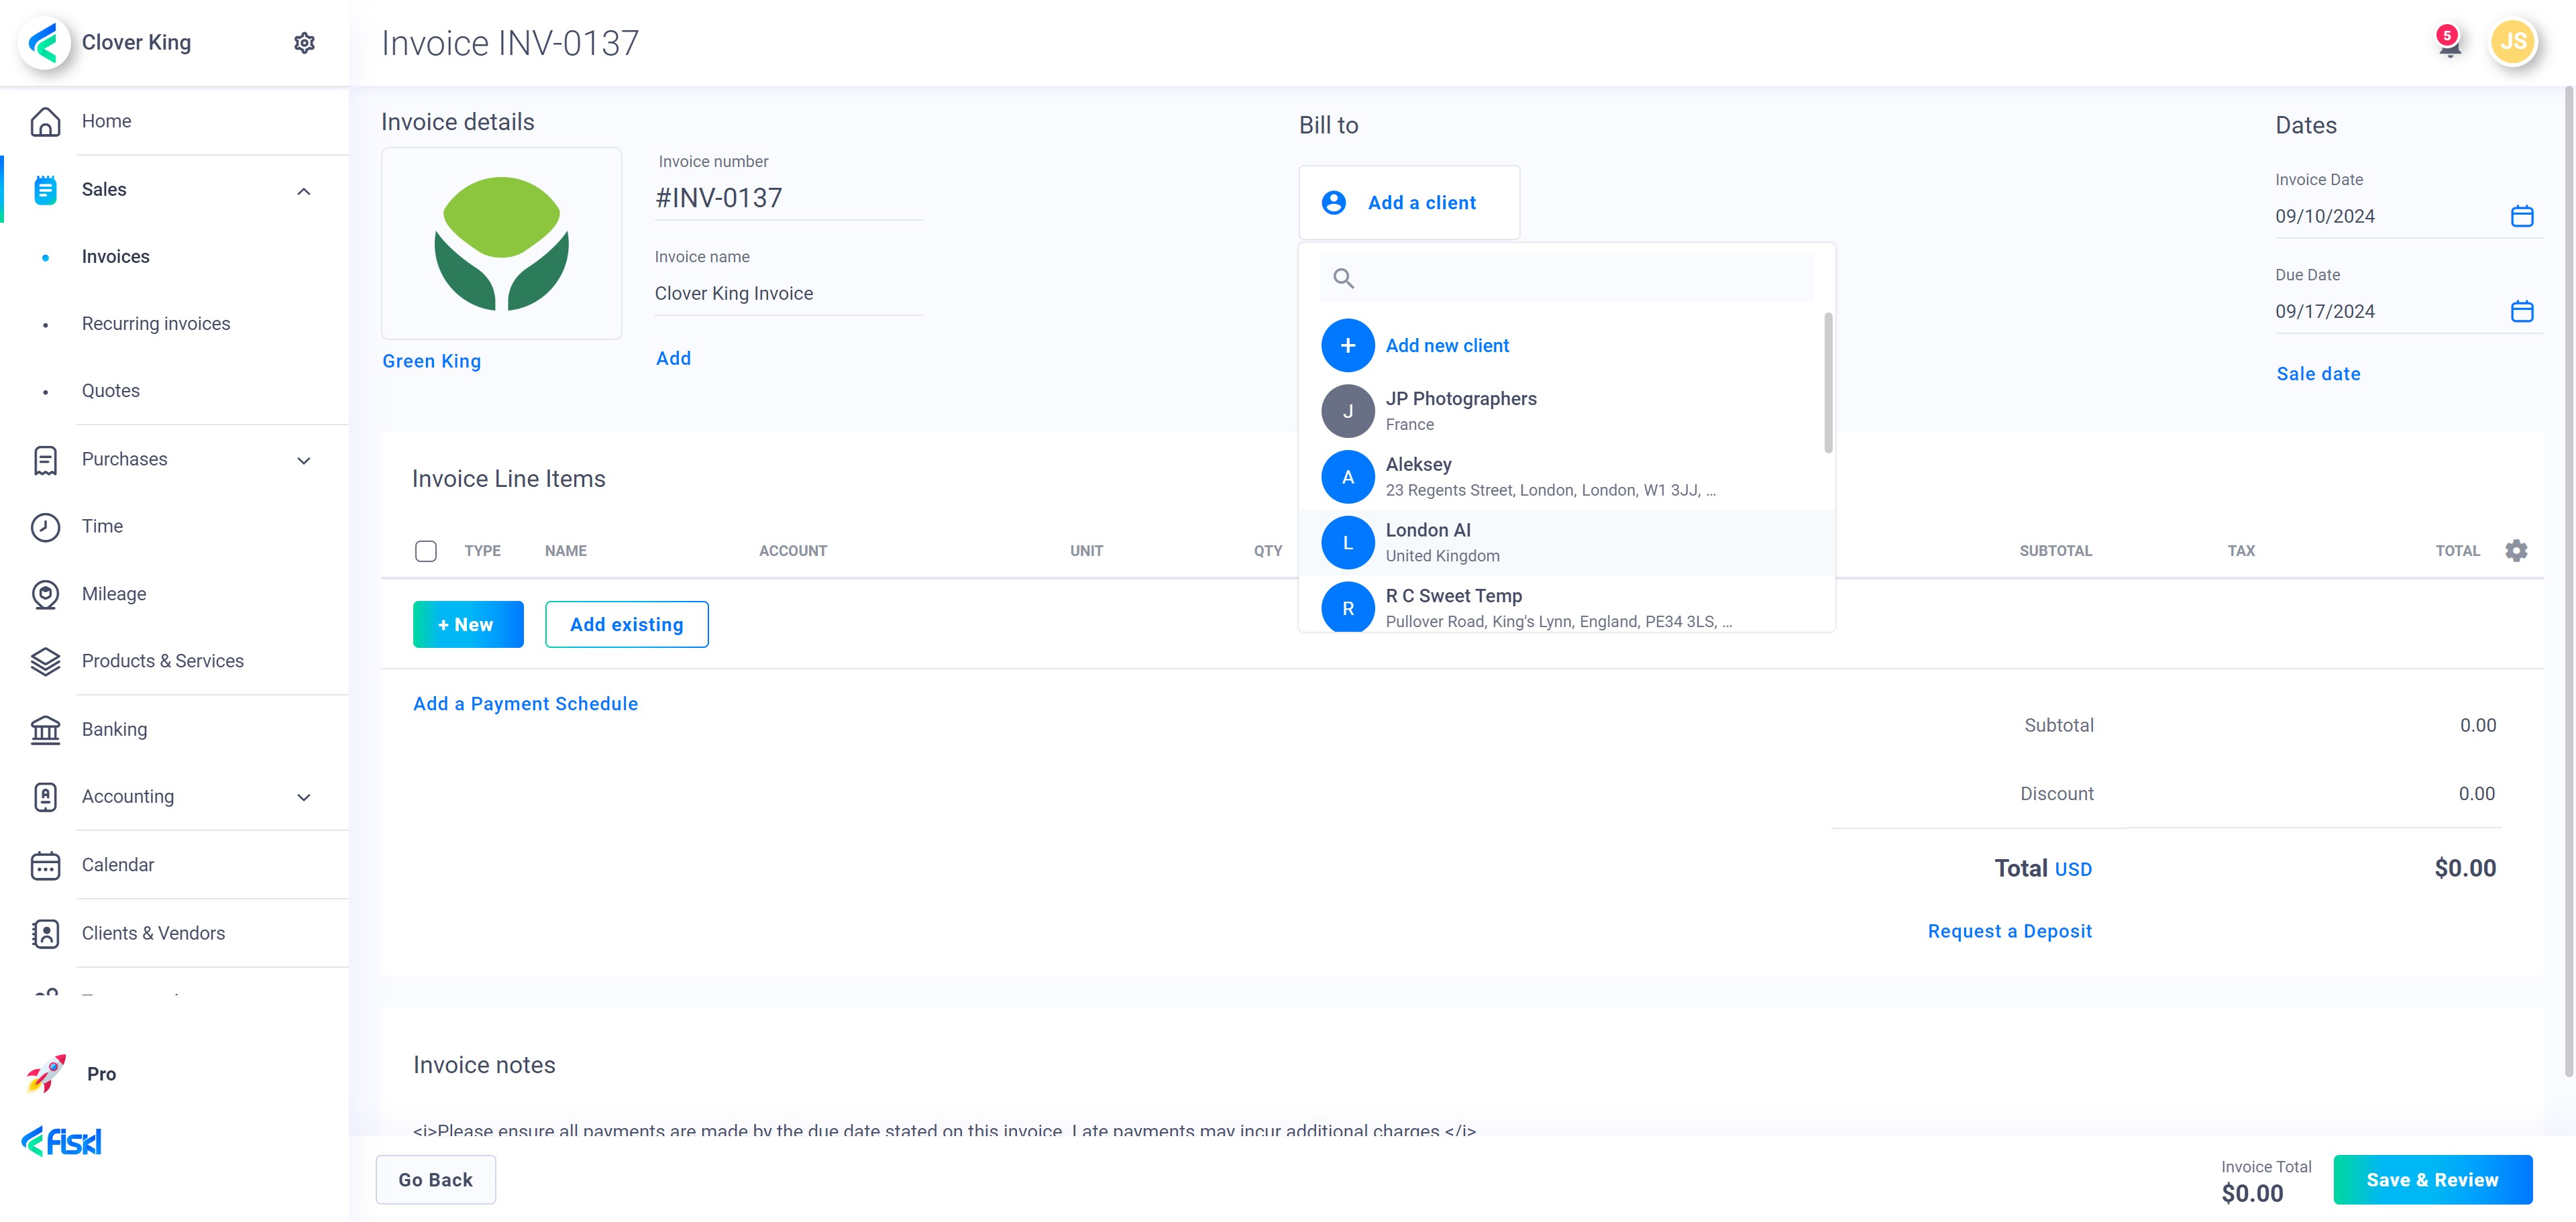Expand the Accounting menu chevron

(x=304, y=797)
